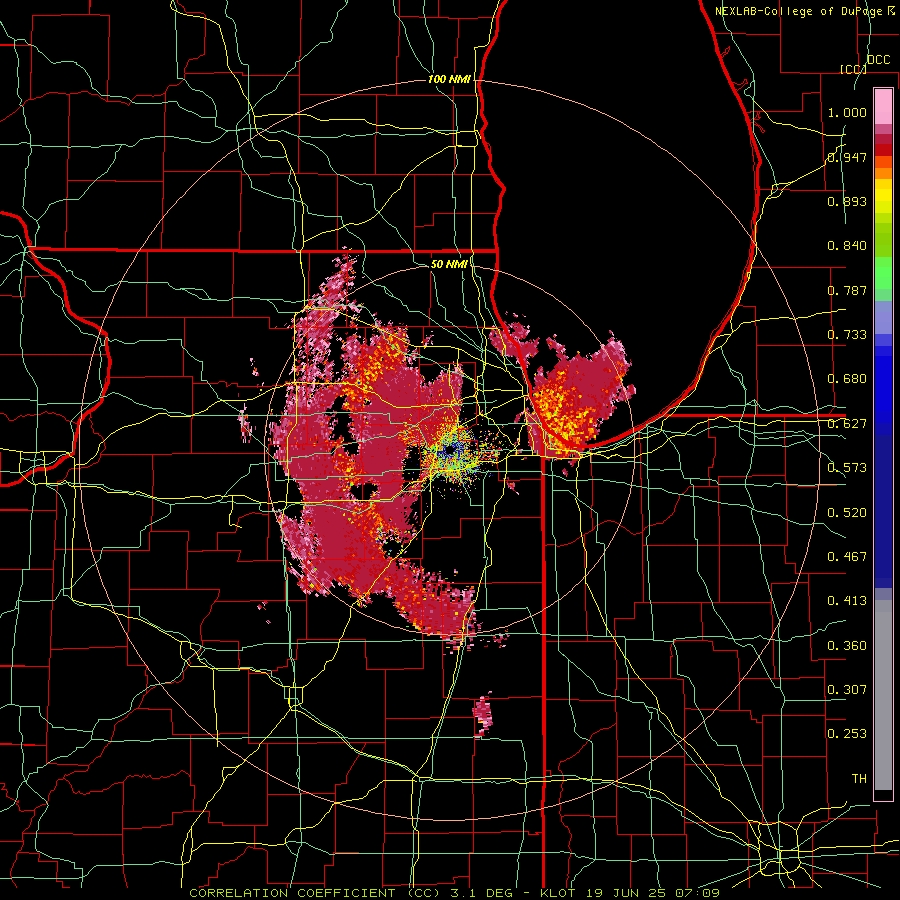Click the 0.840 scale value
Viewport: 900px width, 900px height.
847,246
